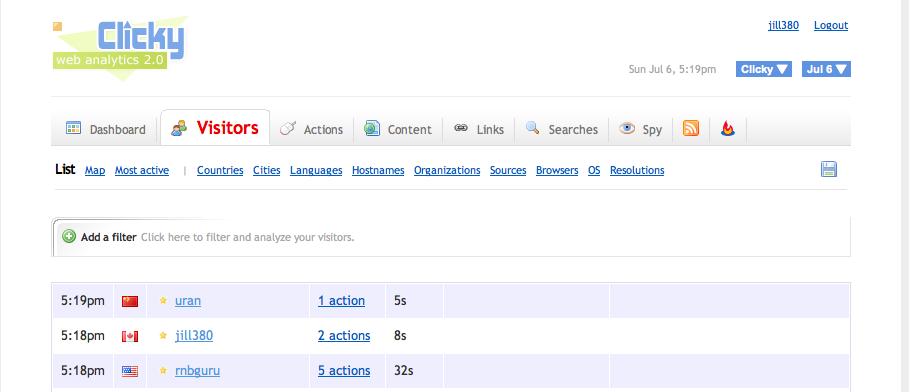Click the 8s duration value
This screenshot has width=909, height=392.
[x=400, y=336]
